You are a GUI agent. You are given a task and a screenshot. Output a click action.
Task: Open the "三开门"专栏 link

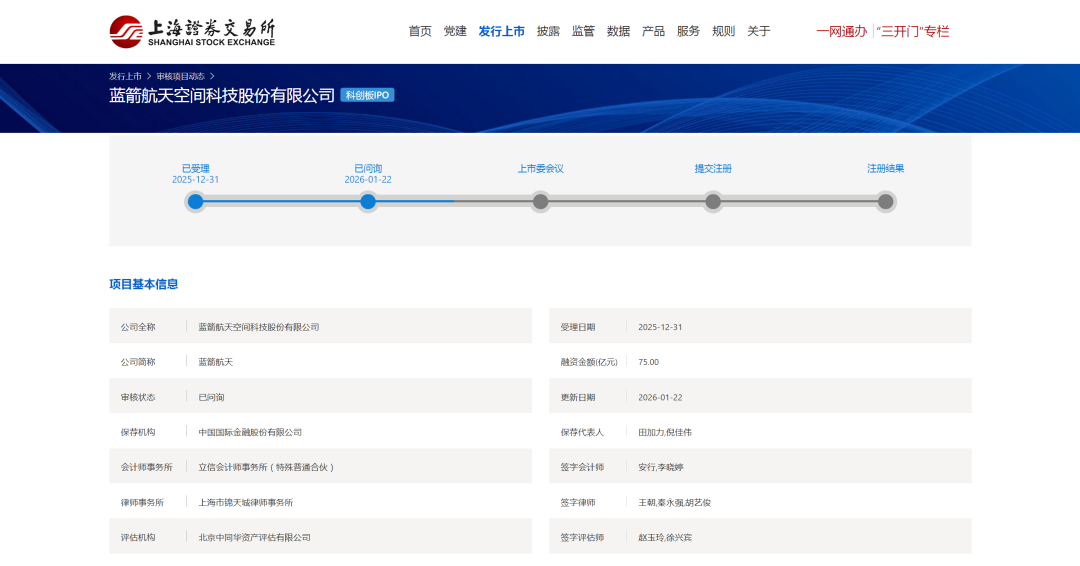click(913, 31)
